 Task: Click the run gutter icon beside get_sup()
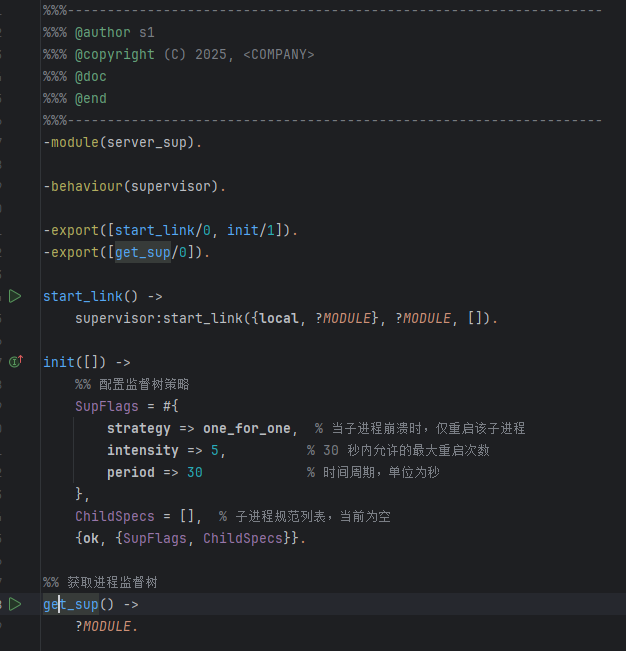(15, 604)
